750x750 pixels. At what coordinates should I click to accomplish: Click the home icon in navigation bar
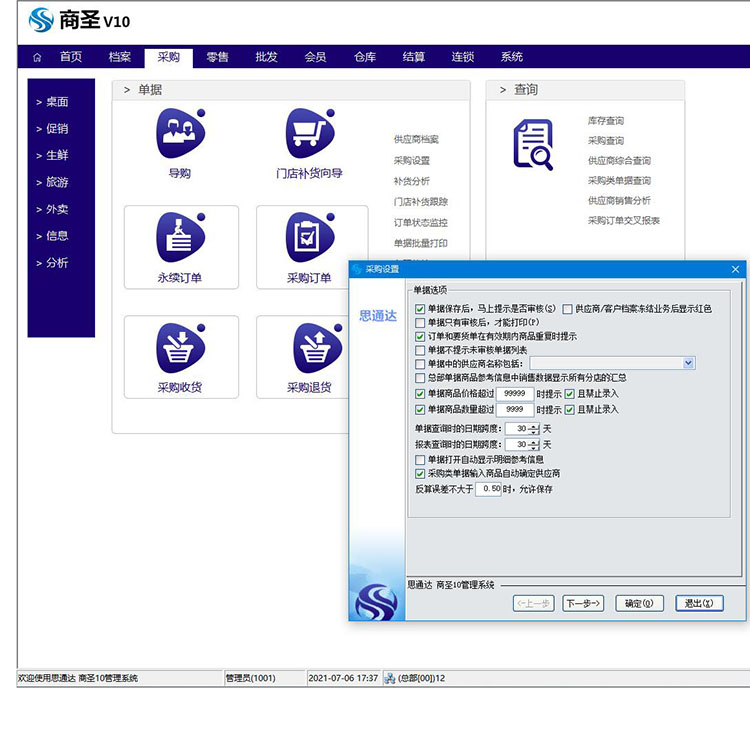coord(37,57)
